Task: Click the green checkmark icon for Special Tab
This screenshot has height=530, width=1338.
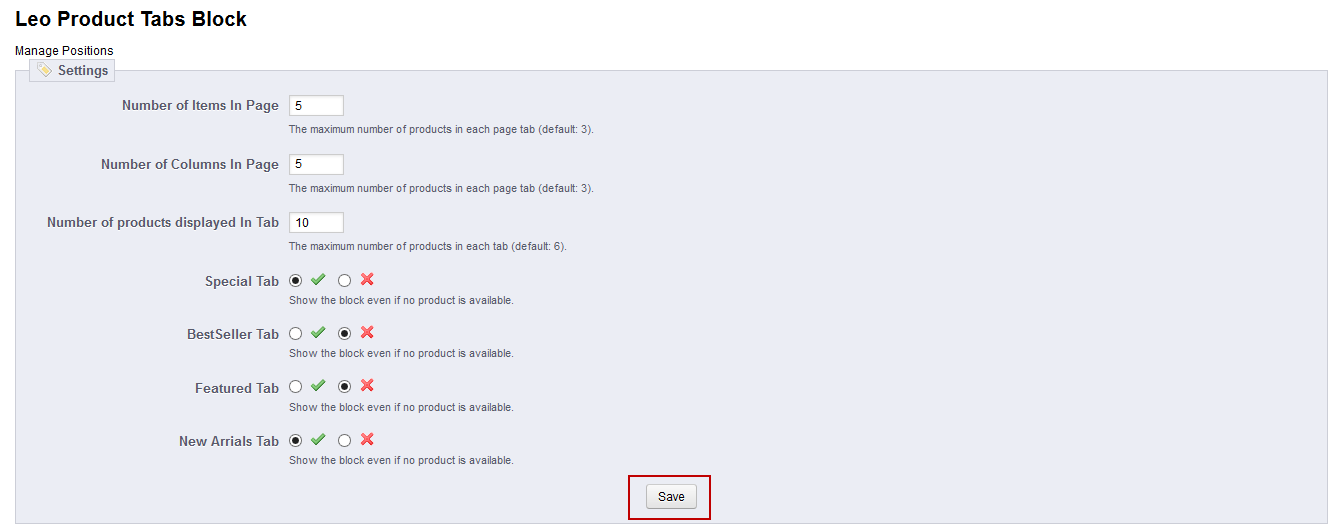Action: point(318,280)
